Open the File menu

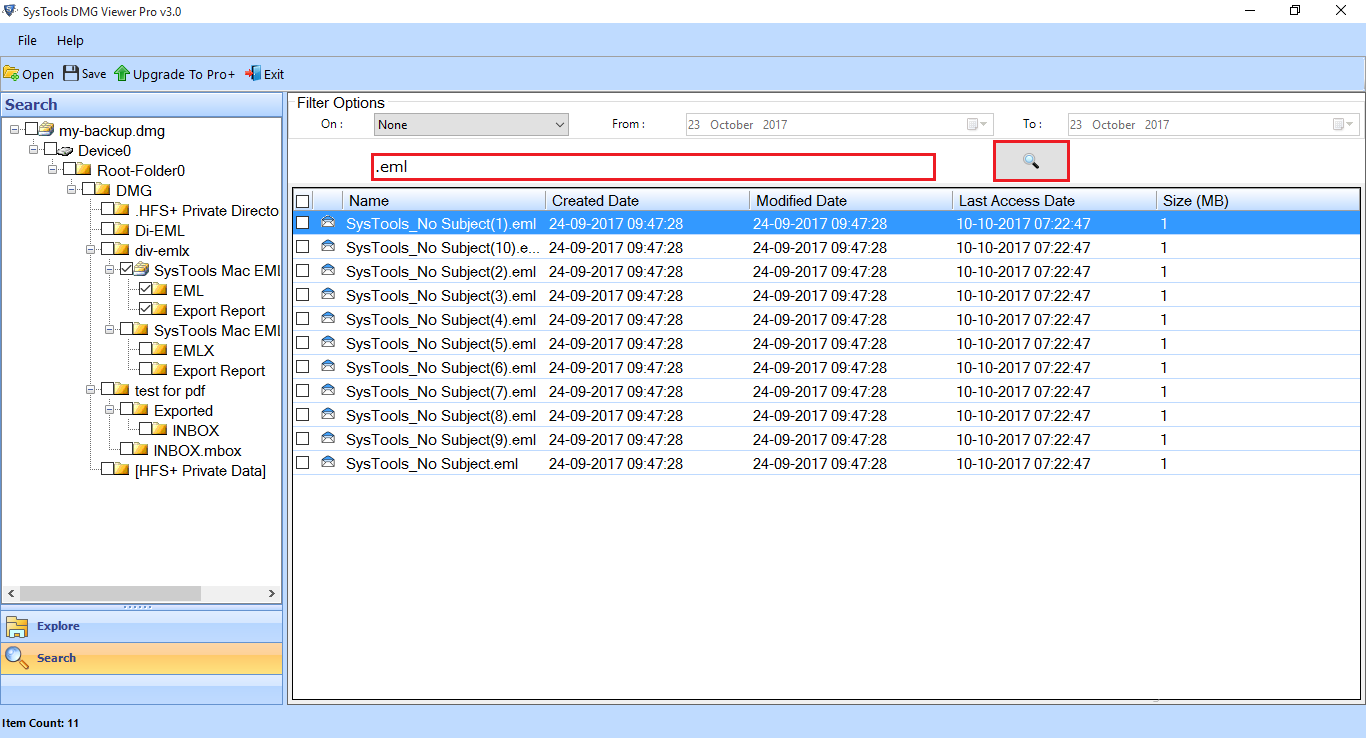click(27, 41)
